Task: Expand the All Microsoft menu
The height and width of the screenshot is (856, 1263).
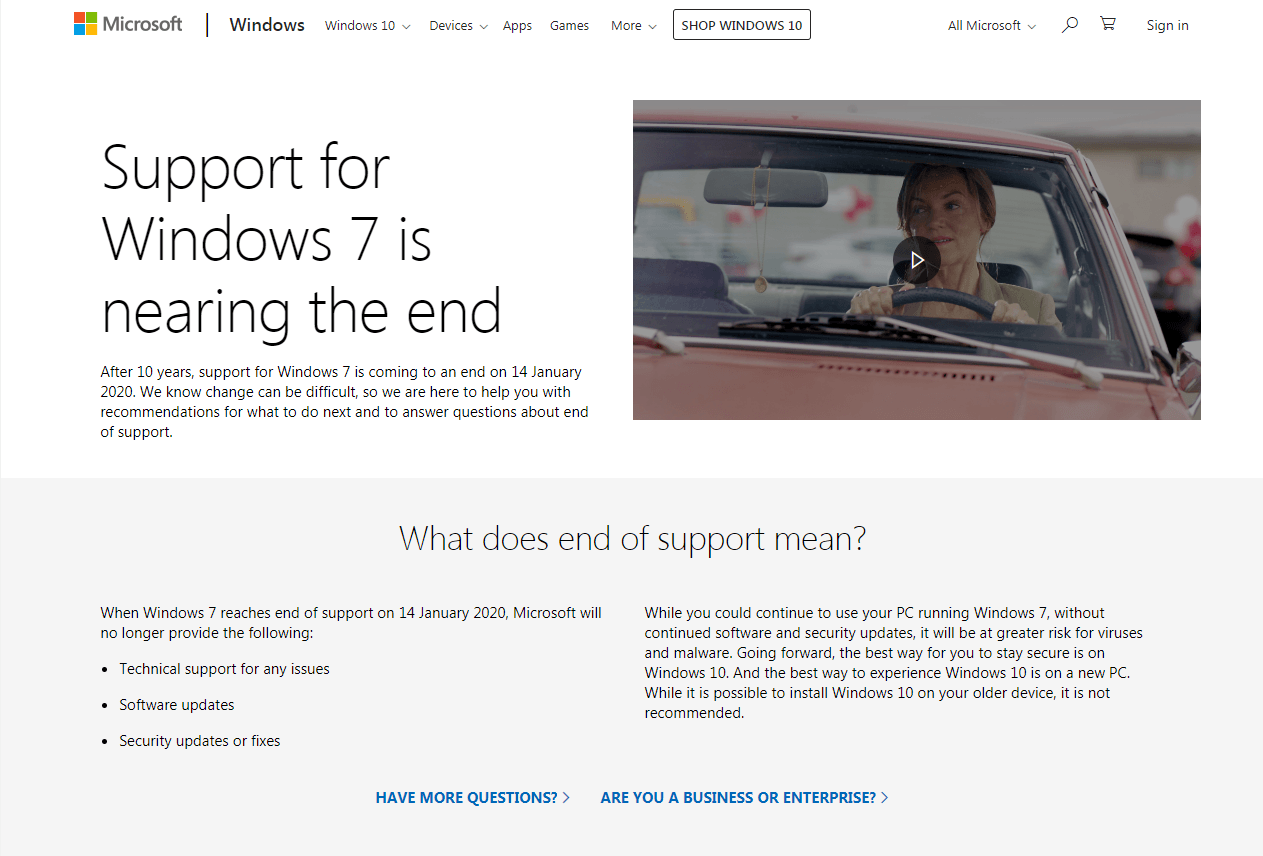Action: 992,26
